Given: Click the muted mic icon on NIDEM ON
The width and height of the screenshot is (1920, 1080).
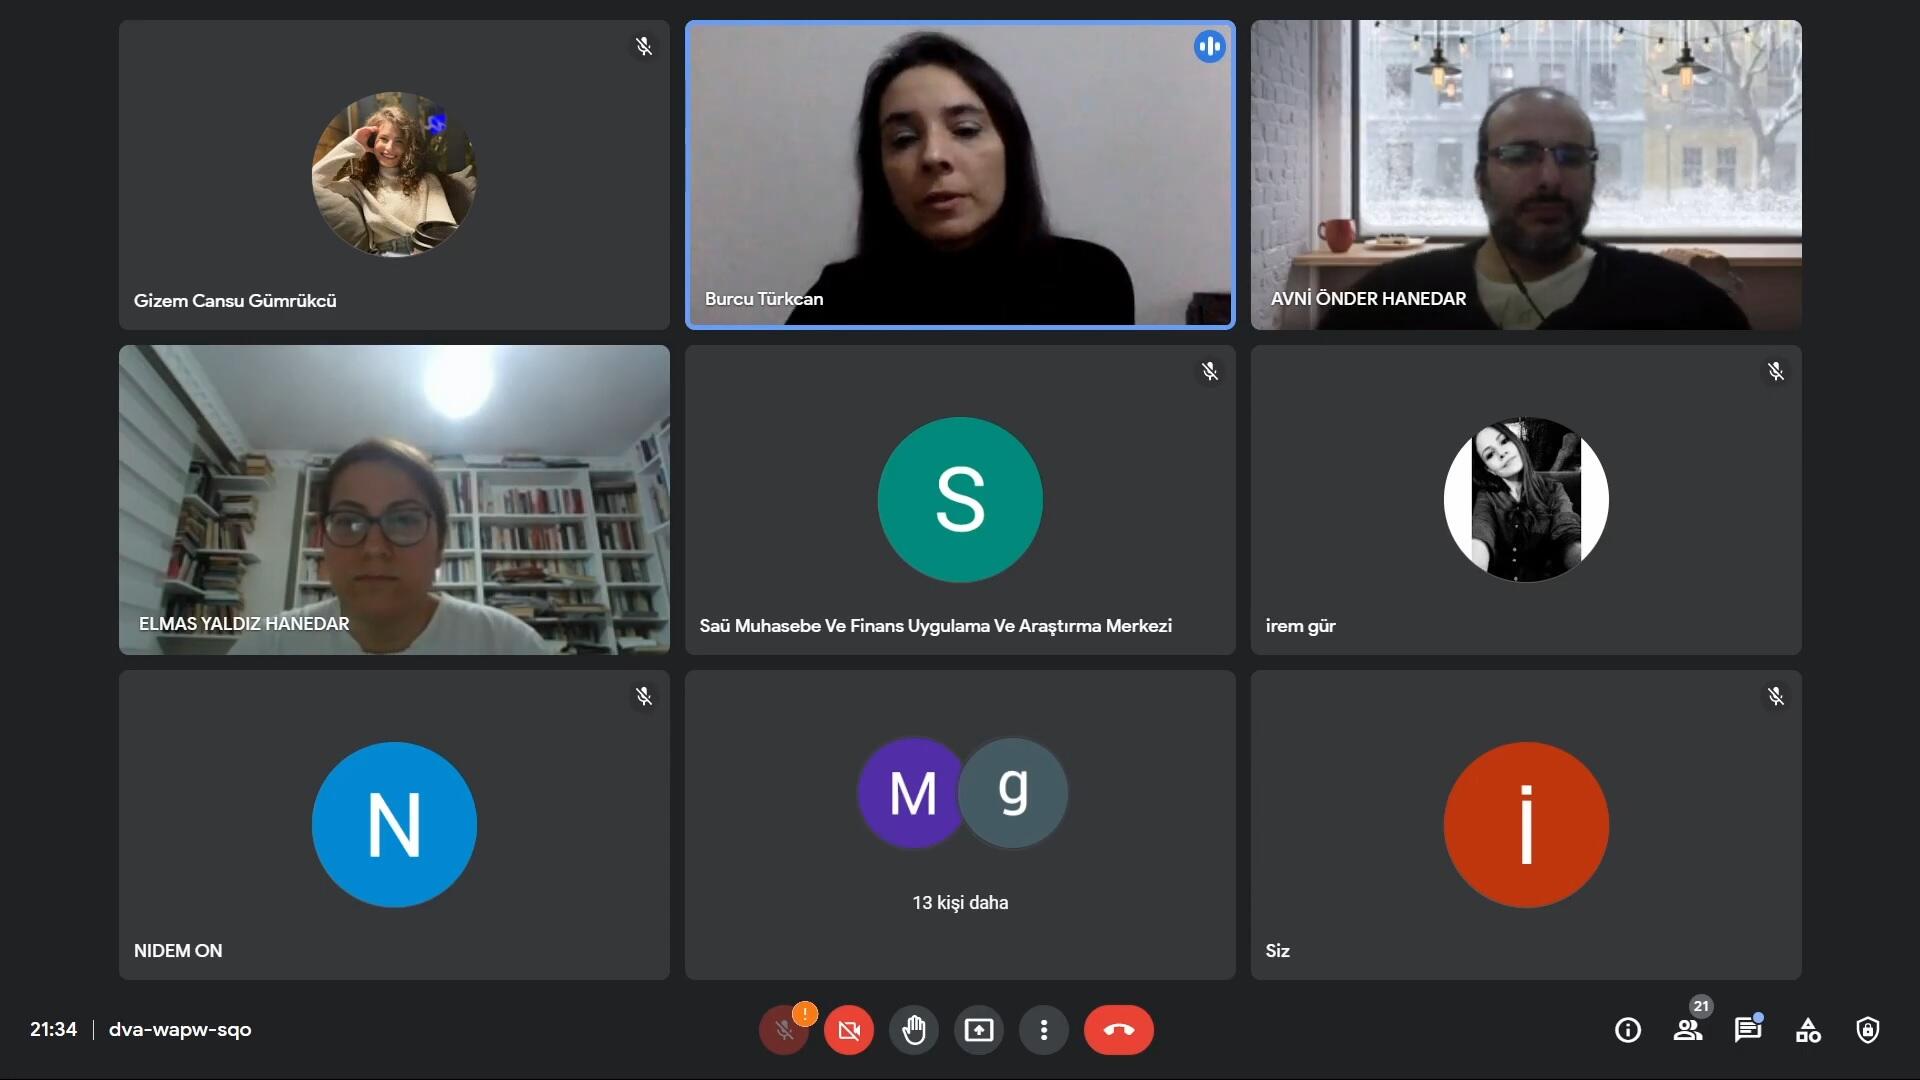Looking at the screenshot, I should click(644, 696).
